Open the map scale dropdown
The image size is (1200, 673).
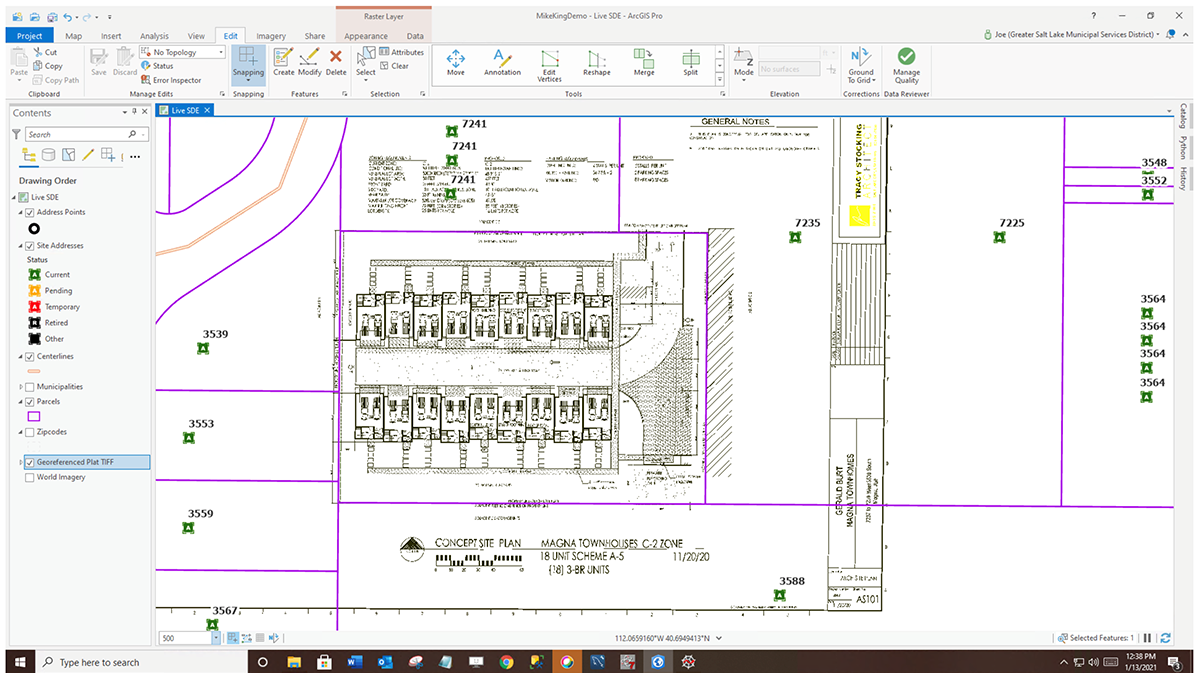tap(215, 638)
